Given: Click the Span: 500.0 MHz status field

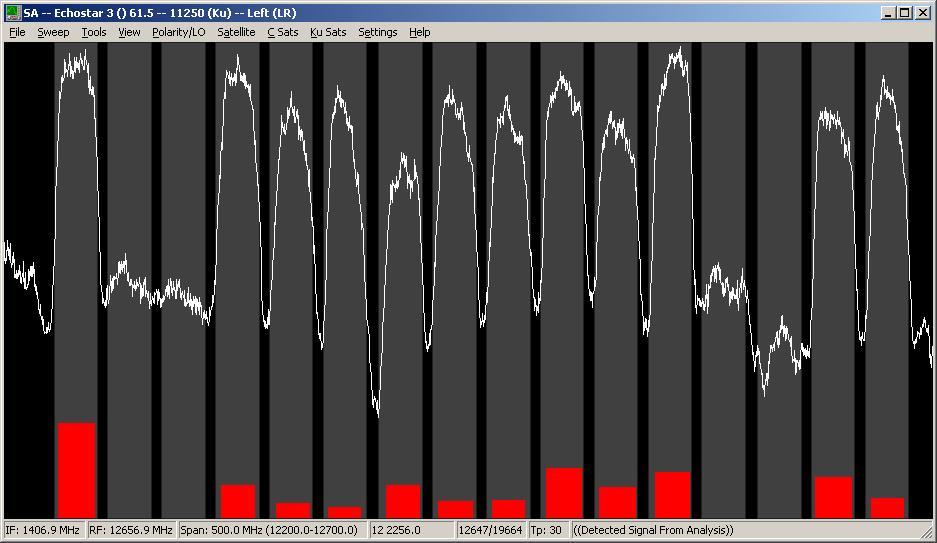Looking at the screenshot, I should pyautogui.click(x=272, y=530).
